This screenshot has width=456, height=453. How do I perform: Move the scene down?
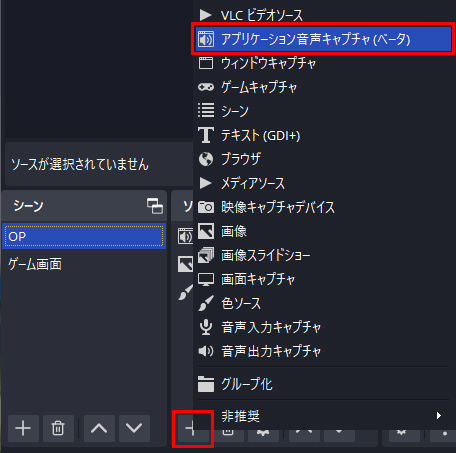[134, 428]
